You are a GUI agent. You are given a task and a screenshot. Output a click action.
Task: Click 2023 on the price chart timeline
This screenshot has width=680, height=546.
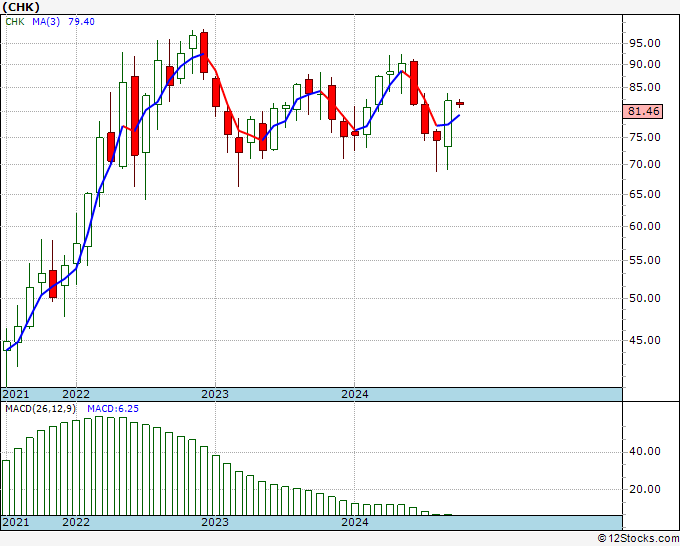coord(215,394)
